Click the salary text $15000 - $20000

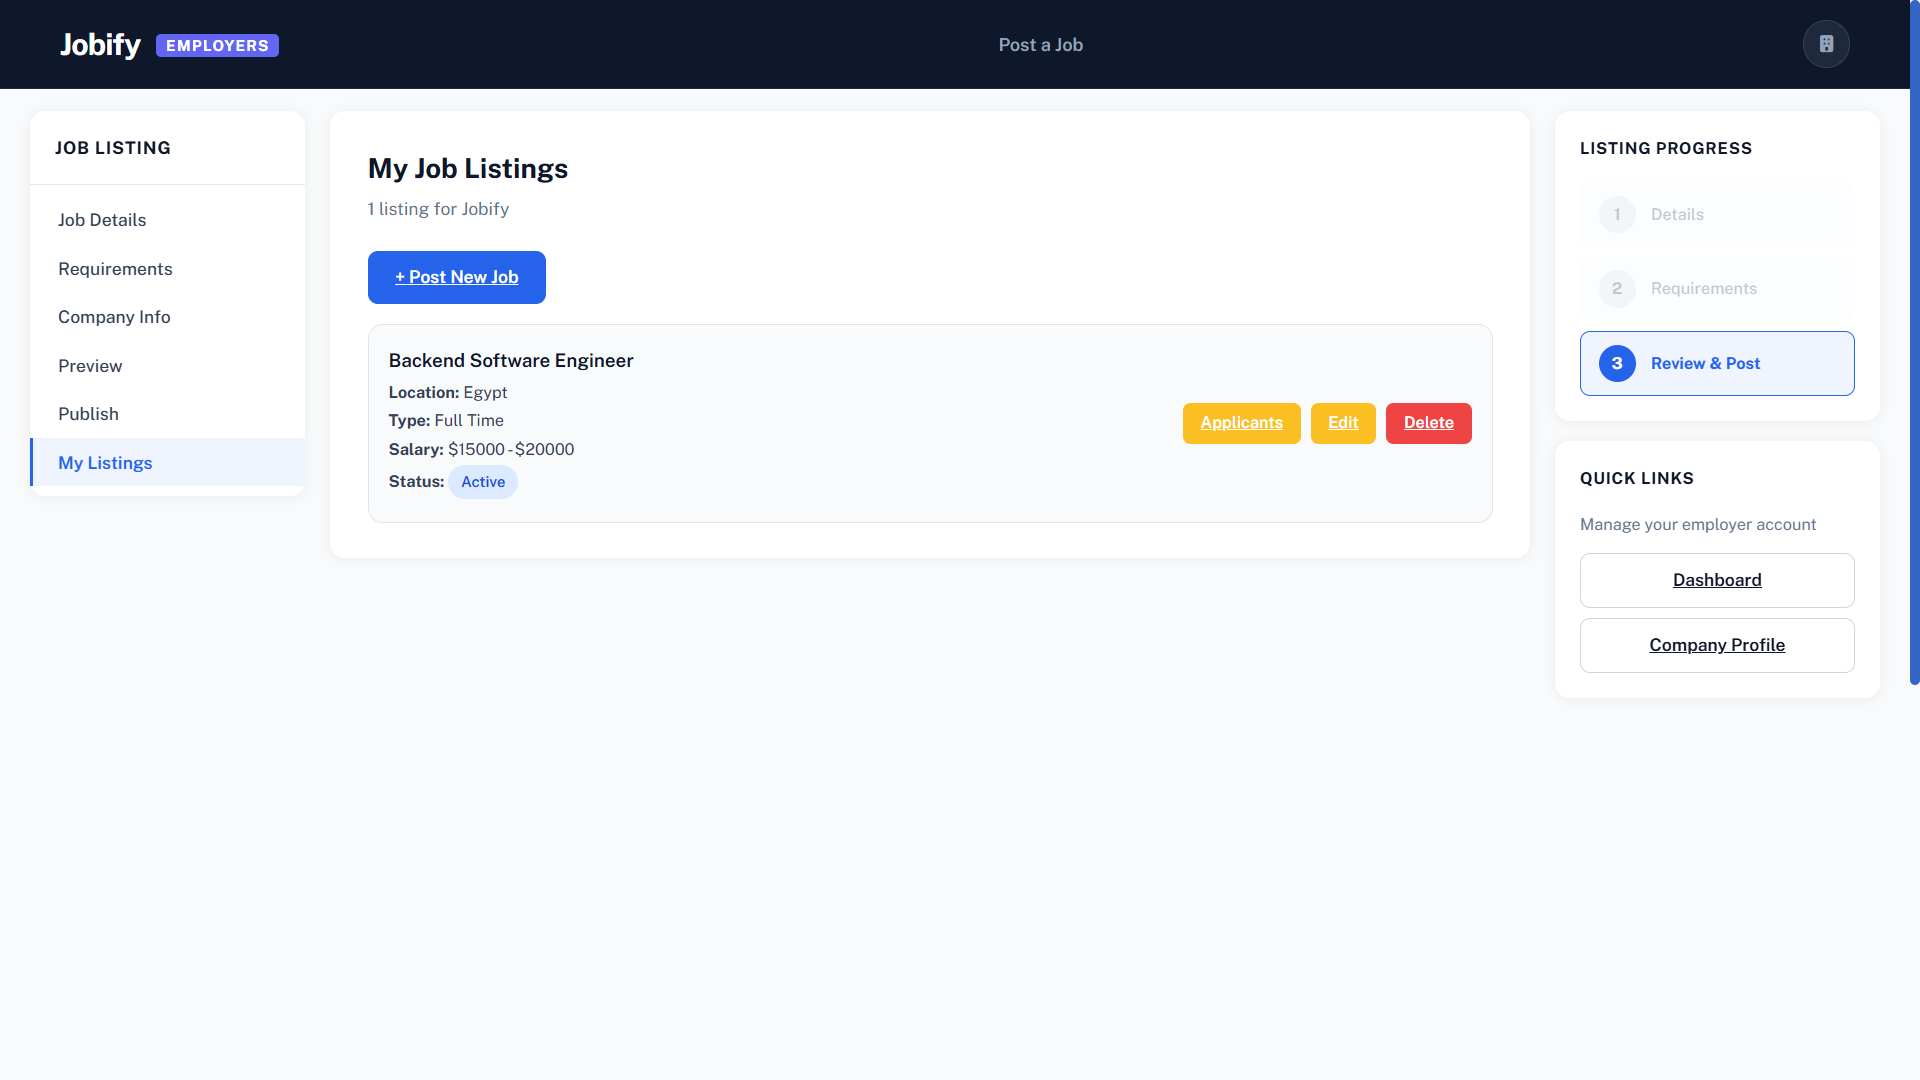511,450
